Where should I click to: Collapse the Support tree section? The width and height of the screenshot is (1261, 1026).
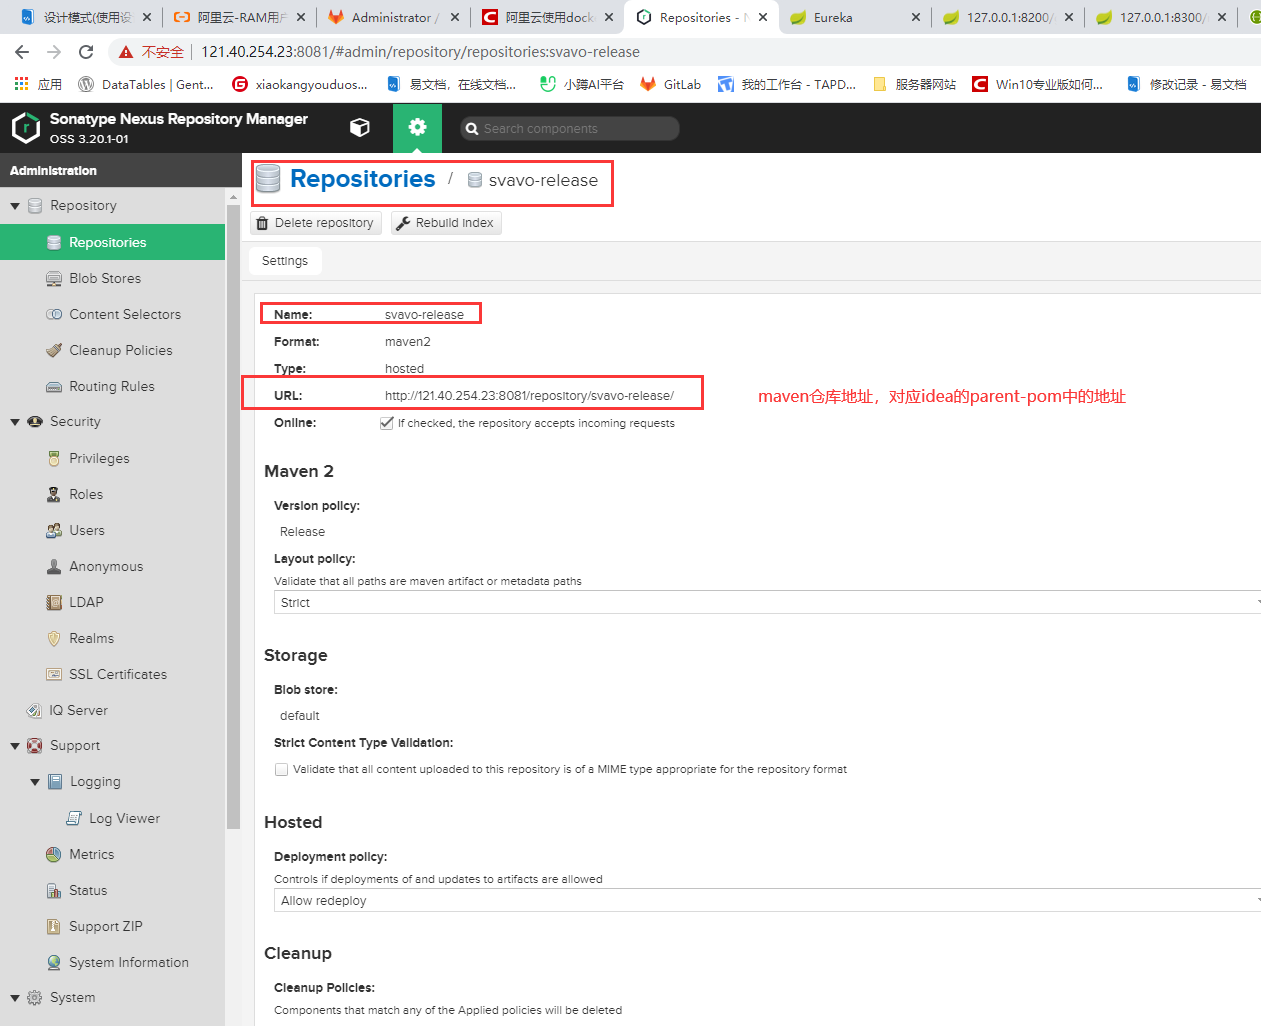click(15, 746)
